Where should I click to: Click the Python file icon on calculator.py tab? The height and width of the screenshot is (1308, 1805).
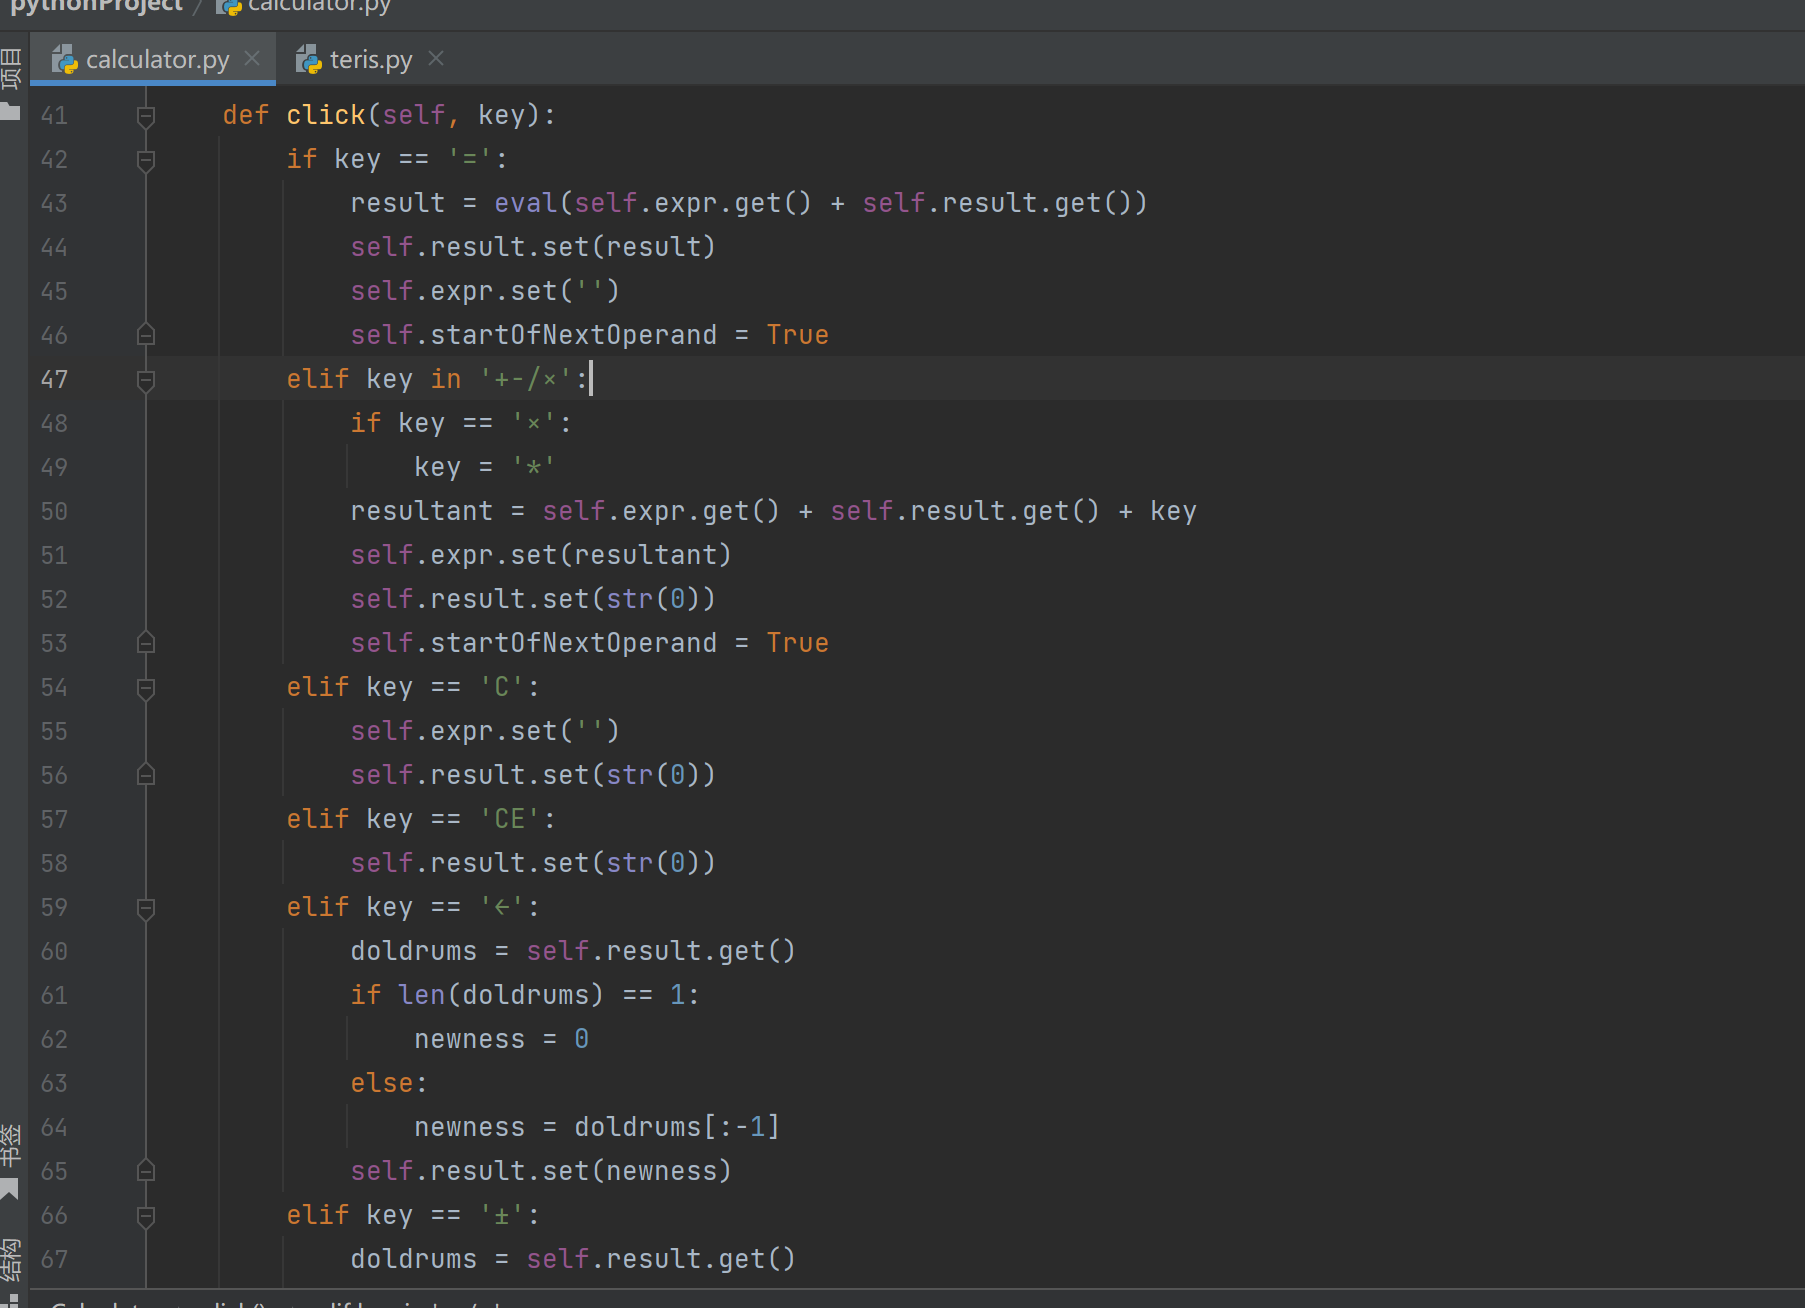click(64, 60)
